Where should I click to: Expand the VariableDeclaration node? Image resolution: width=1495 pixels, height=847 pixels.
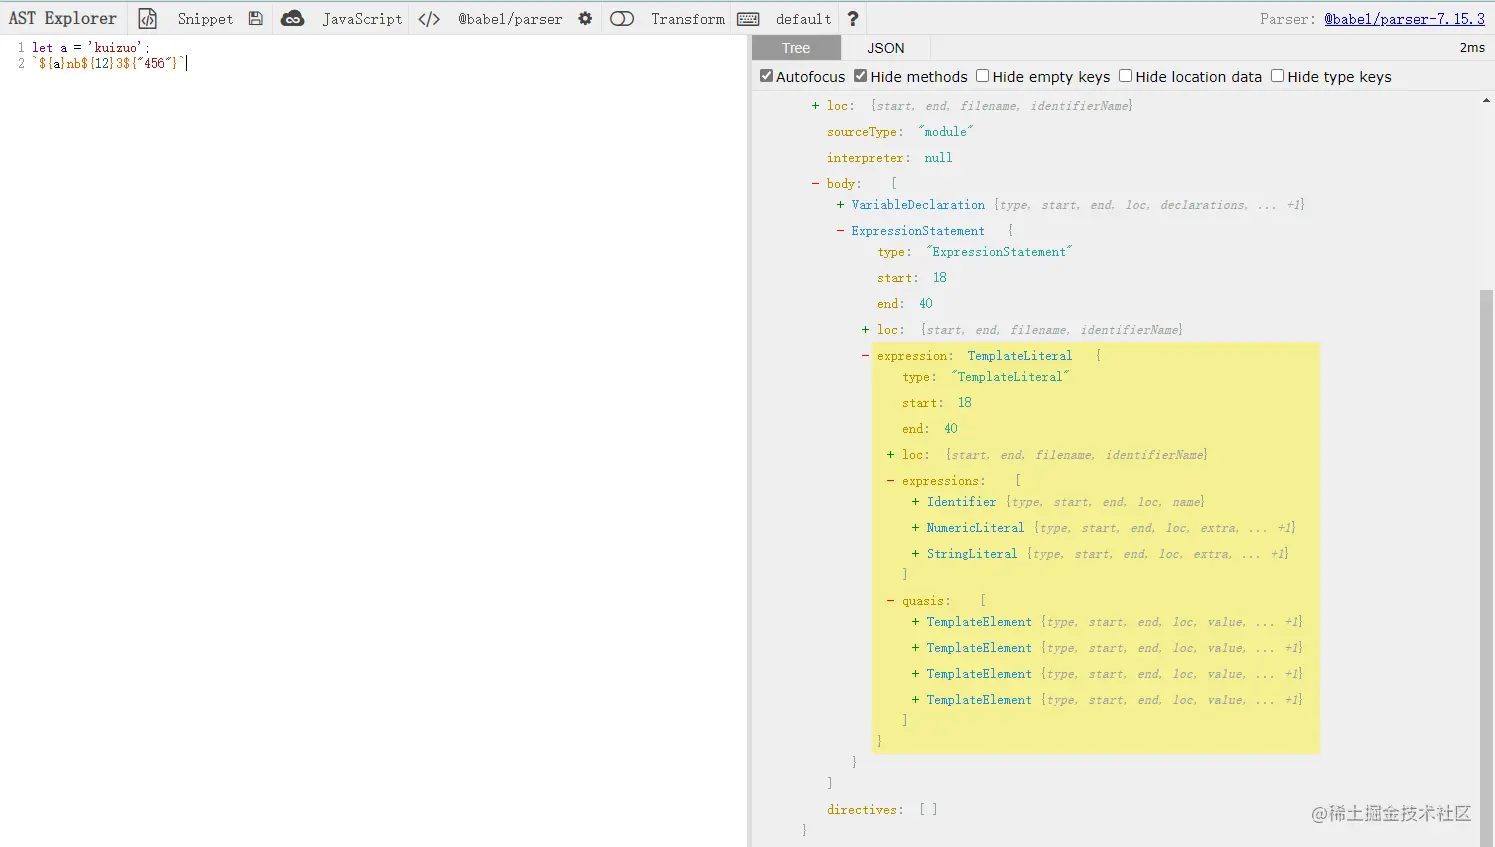click(x=840, y=204)
